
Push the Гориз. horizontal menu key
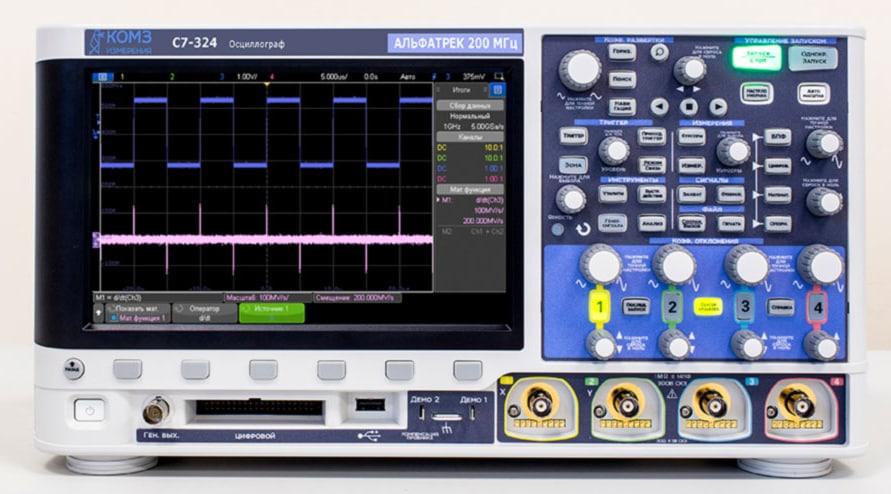(622, 52)
